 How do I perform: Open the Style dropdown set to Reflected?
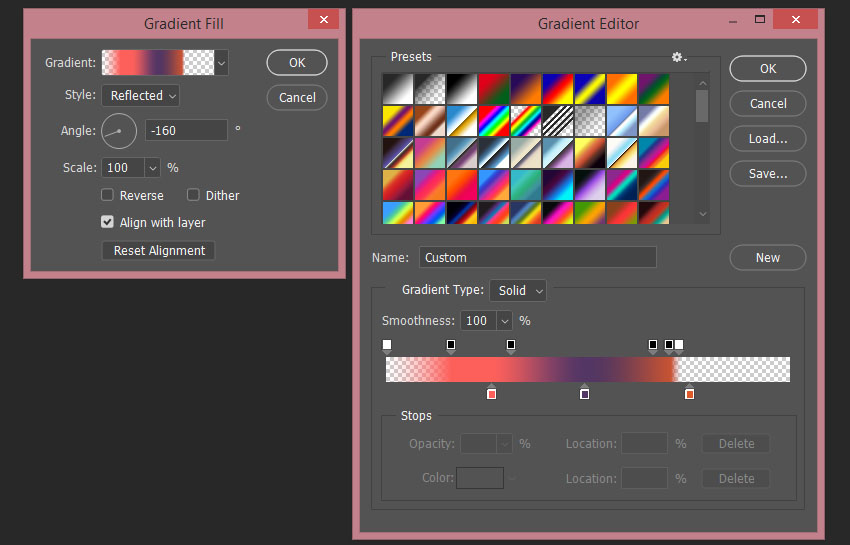[141, 95]
